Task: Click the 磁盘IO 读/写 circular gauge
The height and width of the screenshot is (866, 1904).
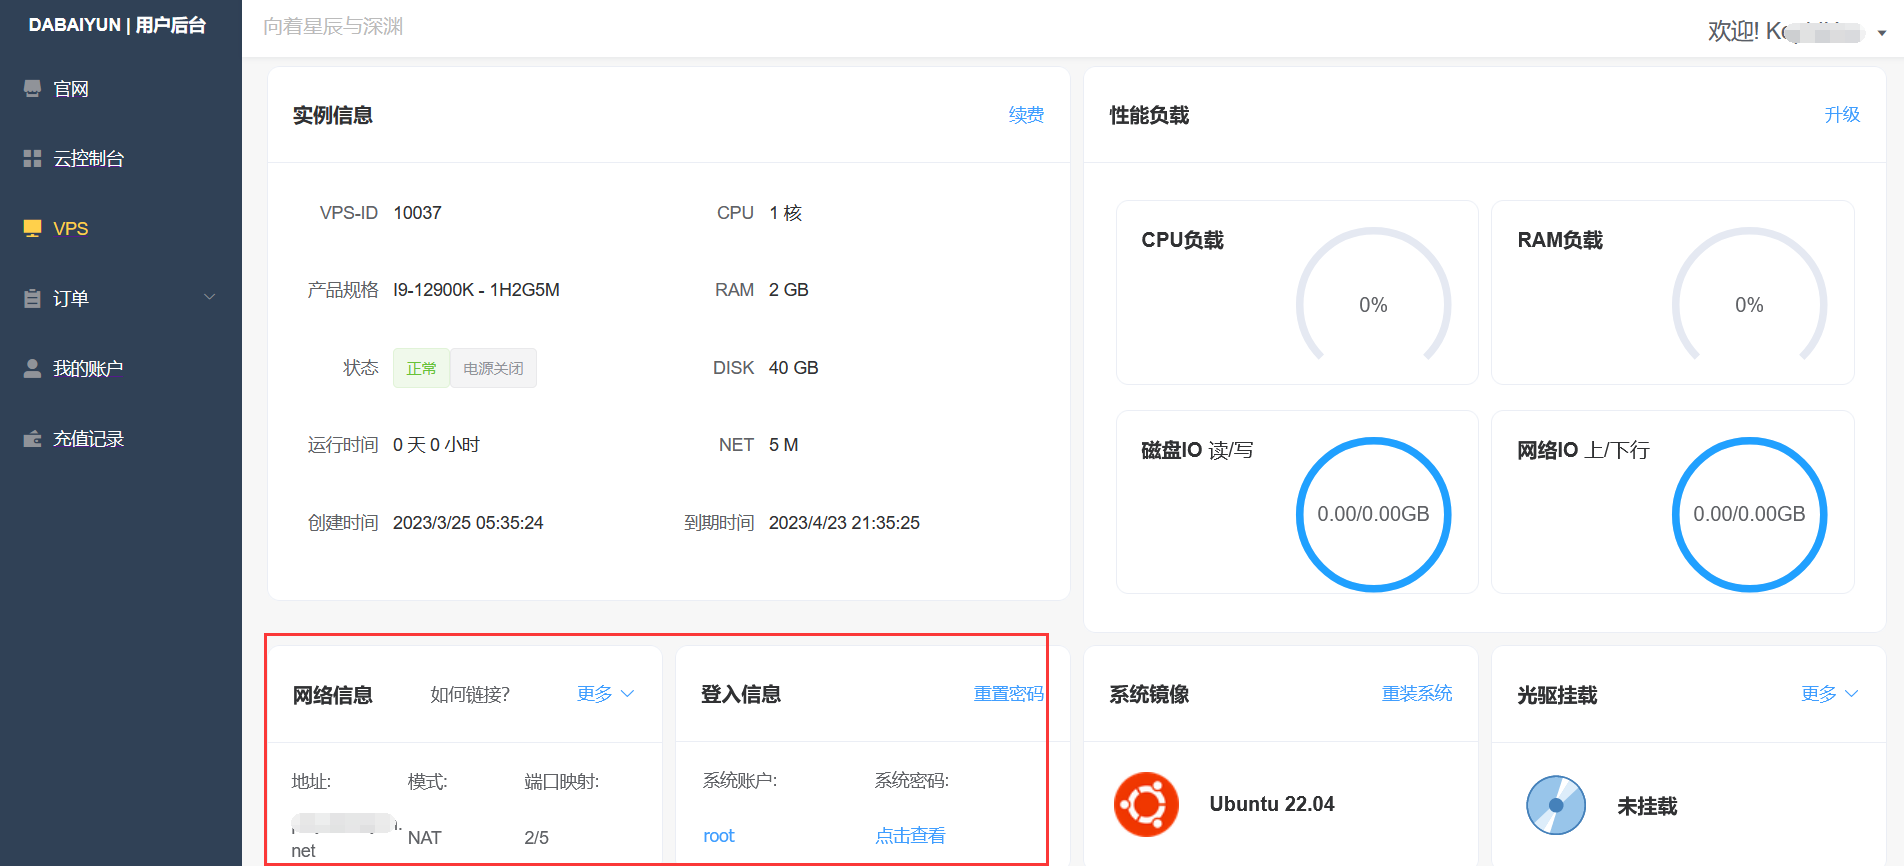Action: [x=1373, y=514]
